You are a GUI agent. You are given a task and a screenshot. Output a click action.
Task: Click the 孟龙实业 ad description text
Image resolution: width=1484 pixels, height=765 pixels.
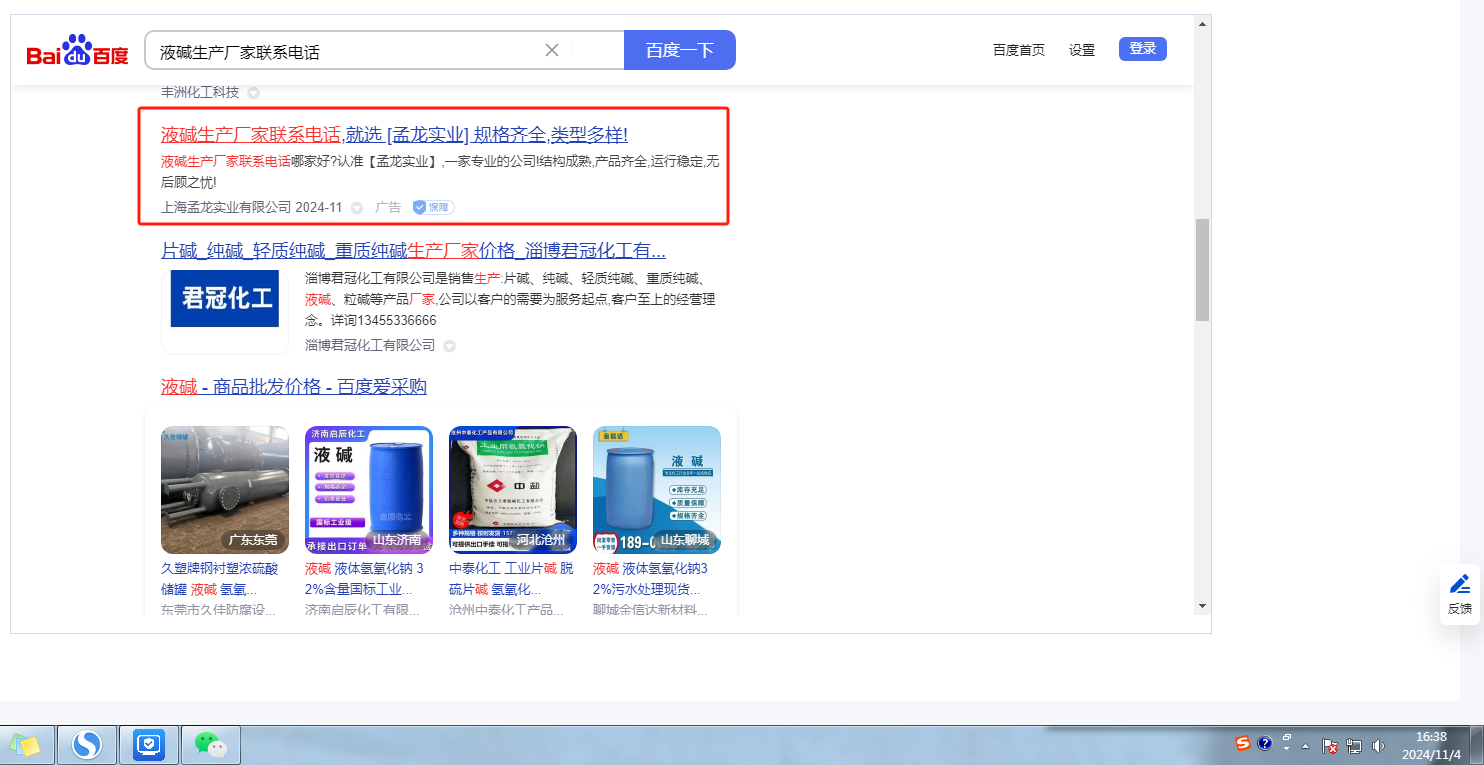tap(440, 172)
